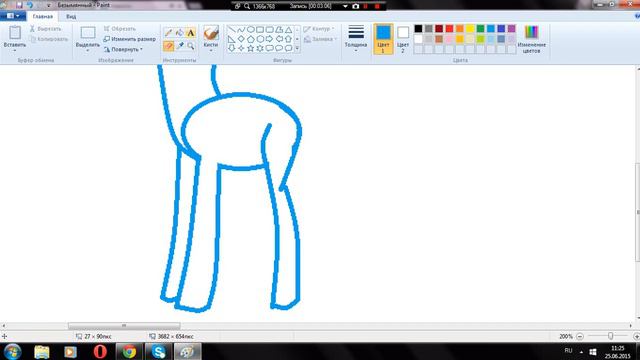Pick the up arrow shape
Viewport: 640px width, 360px height.
click(x=289, y=39)
